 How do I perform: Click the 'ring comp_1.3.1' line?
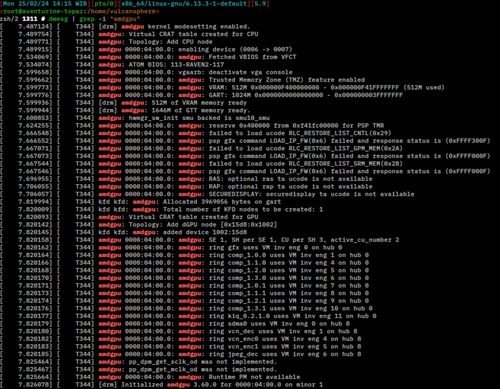coord(290,309)
